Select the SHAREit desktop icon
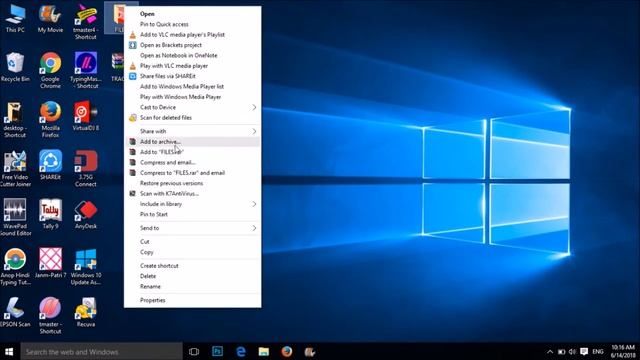 pyautogui.click(x=50, y=166)
